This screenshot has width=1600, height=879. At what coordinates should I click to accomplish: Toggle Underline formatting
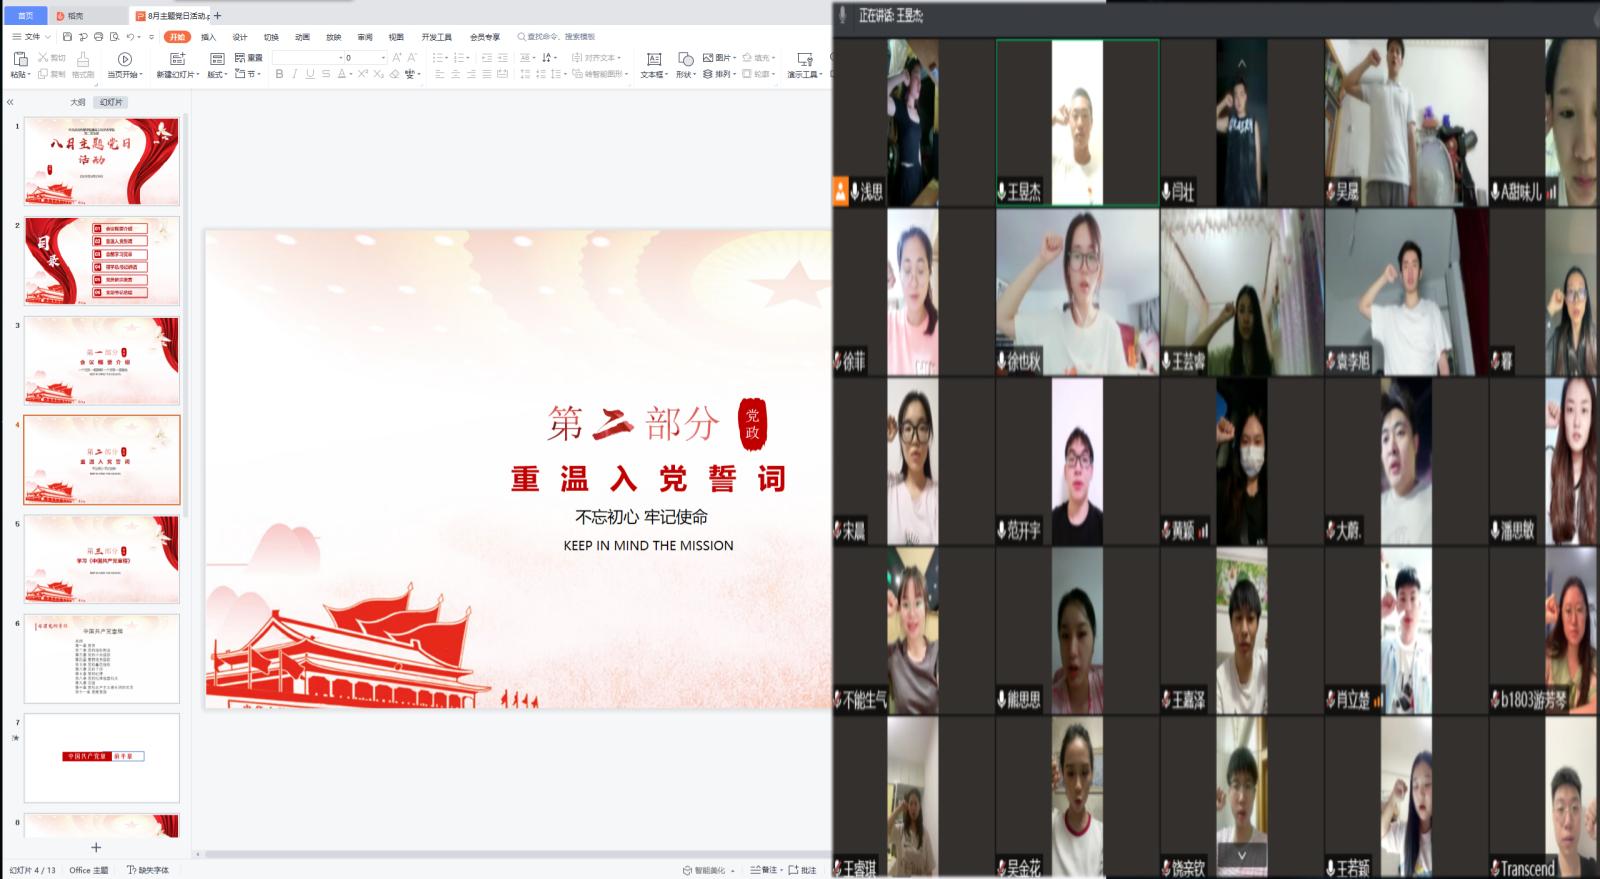tap(310, 74)
